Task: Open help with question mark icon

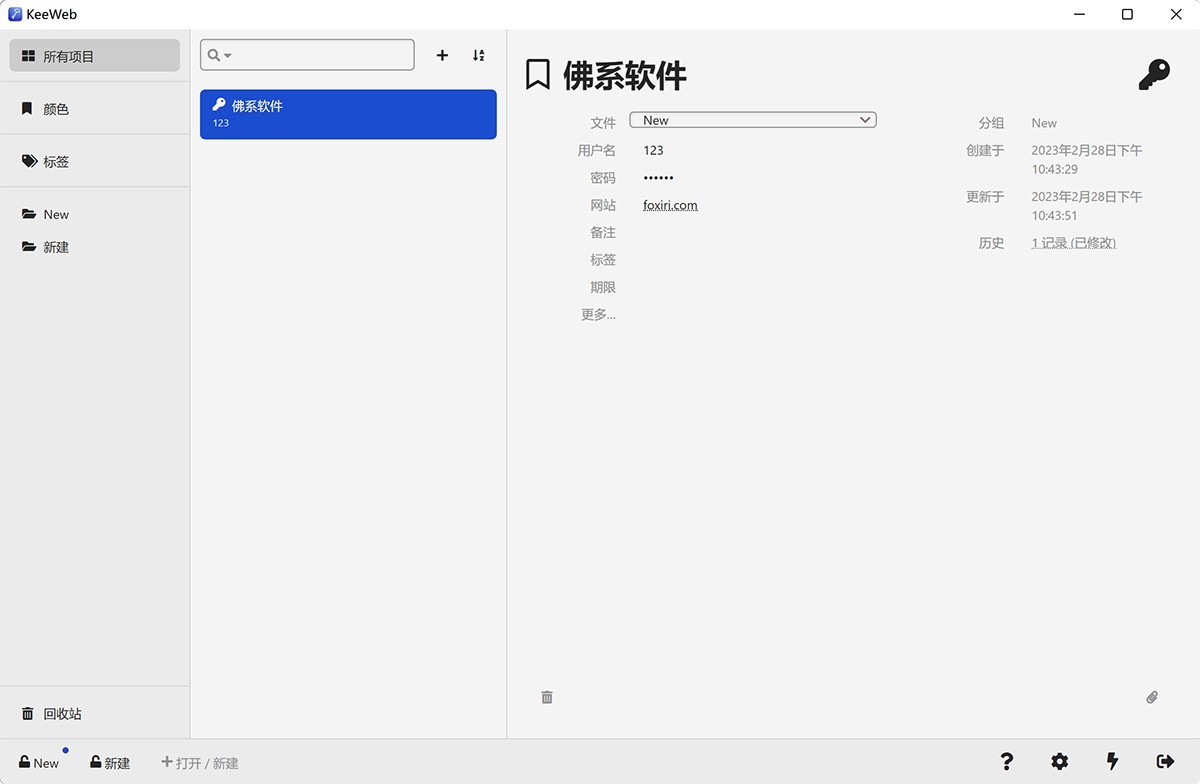Action: pos(1007,762)
